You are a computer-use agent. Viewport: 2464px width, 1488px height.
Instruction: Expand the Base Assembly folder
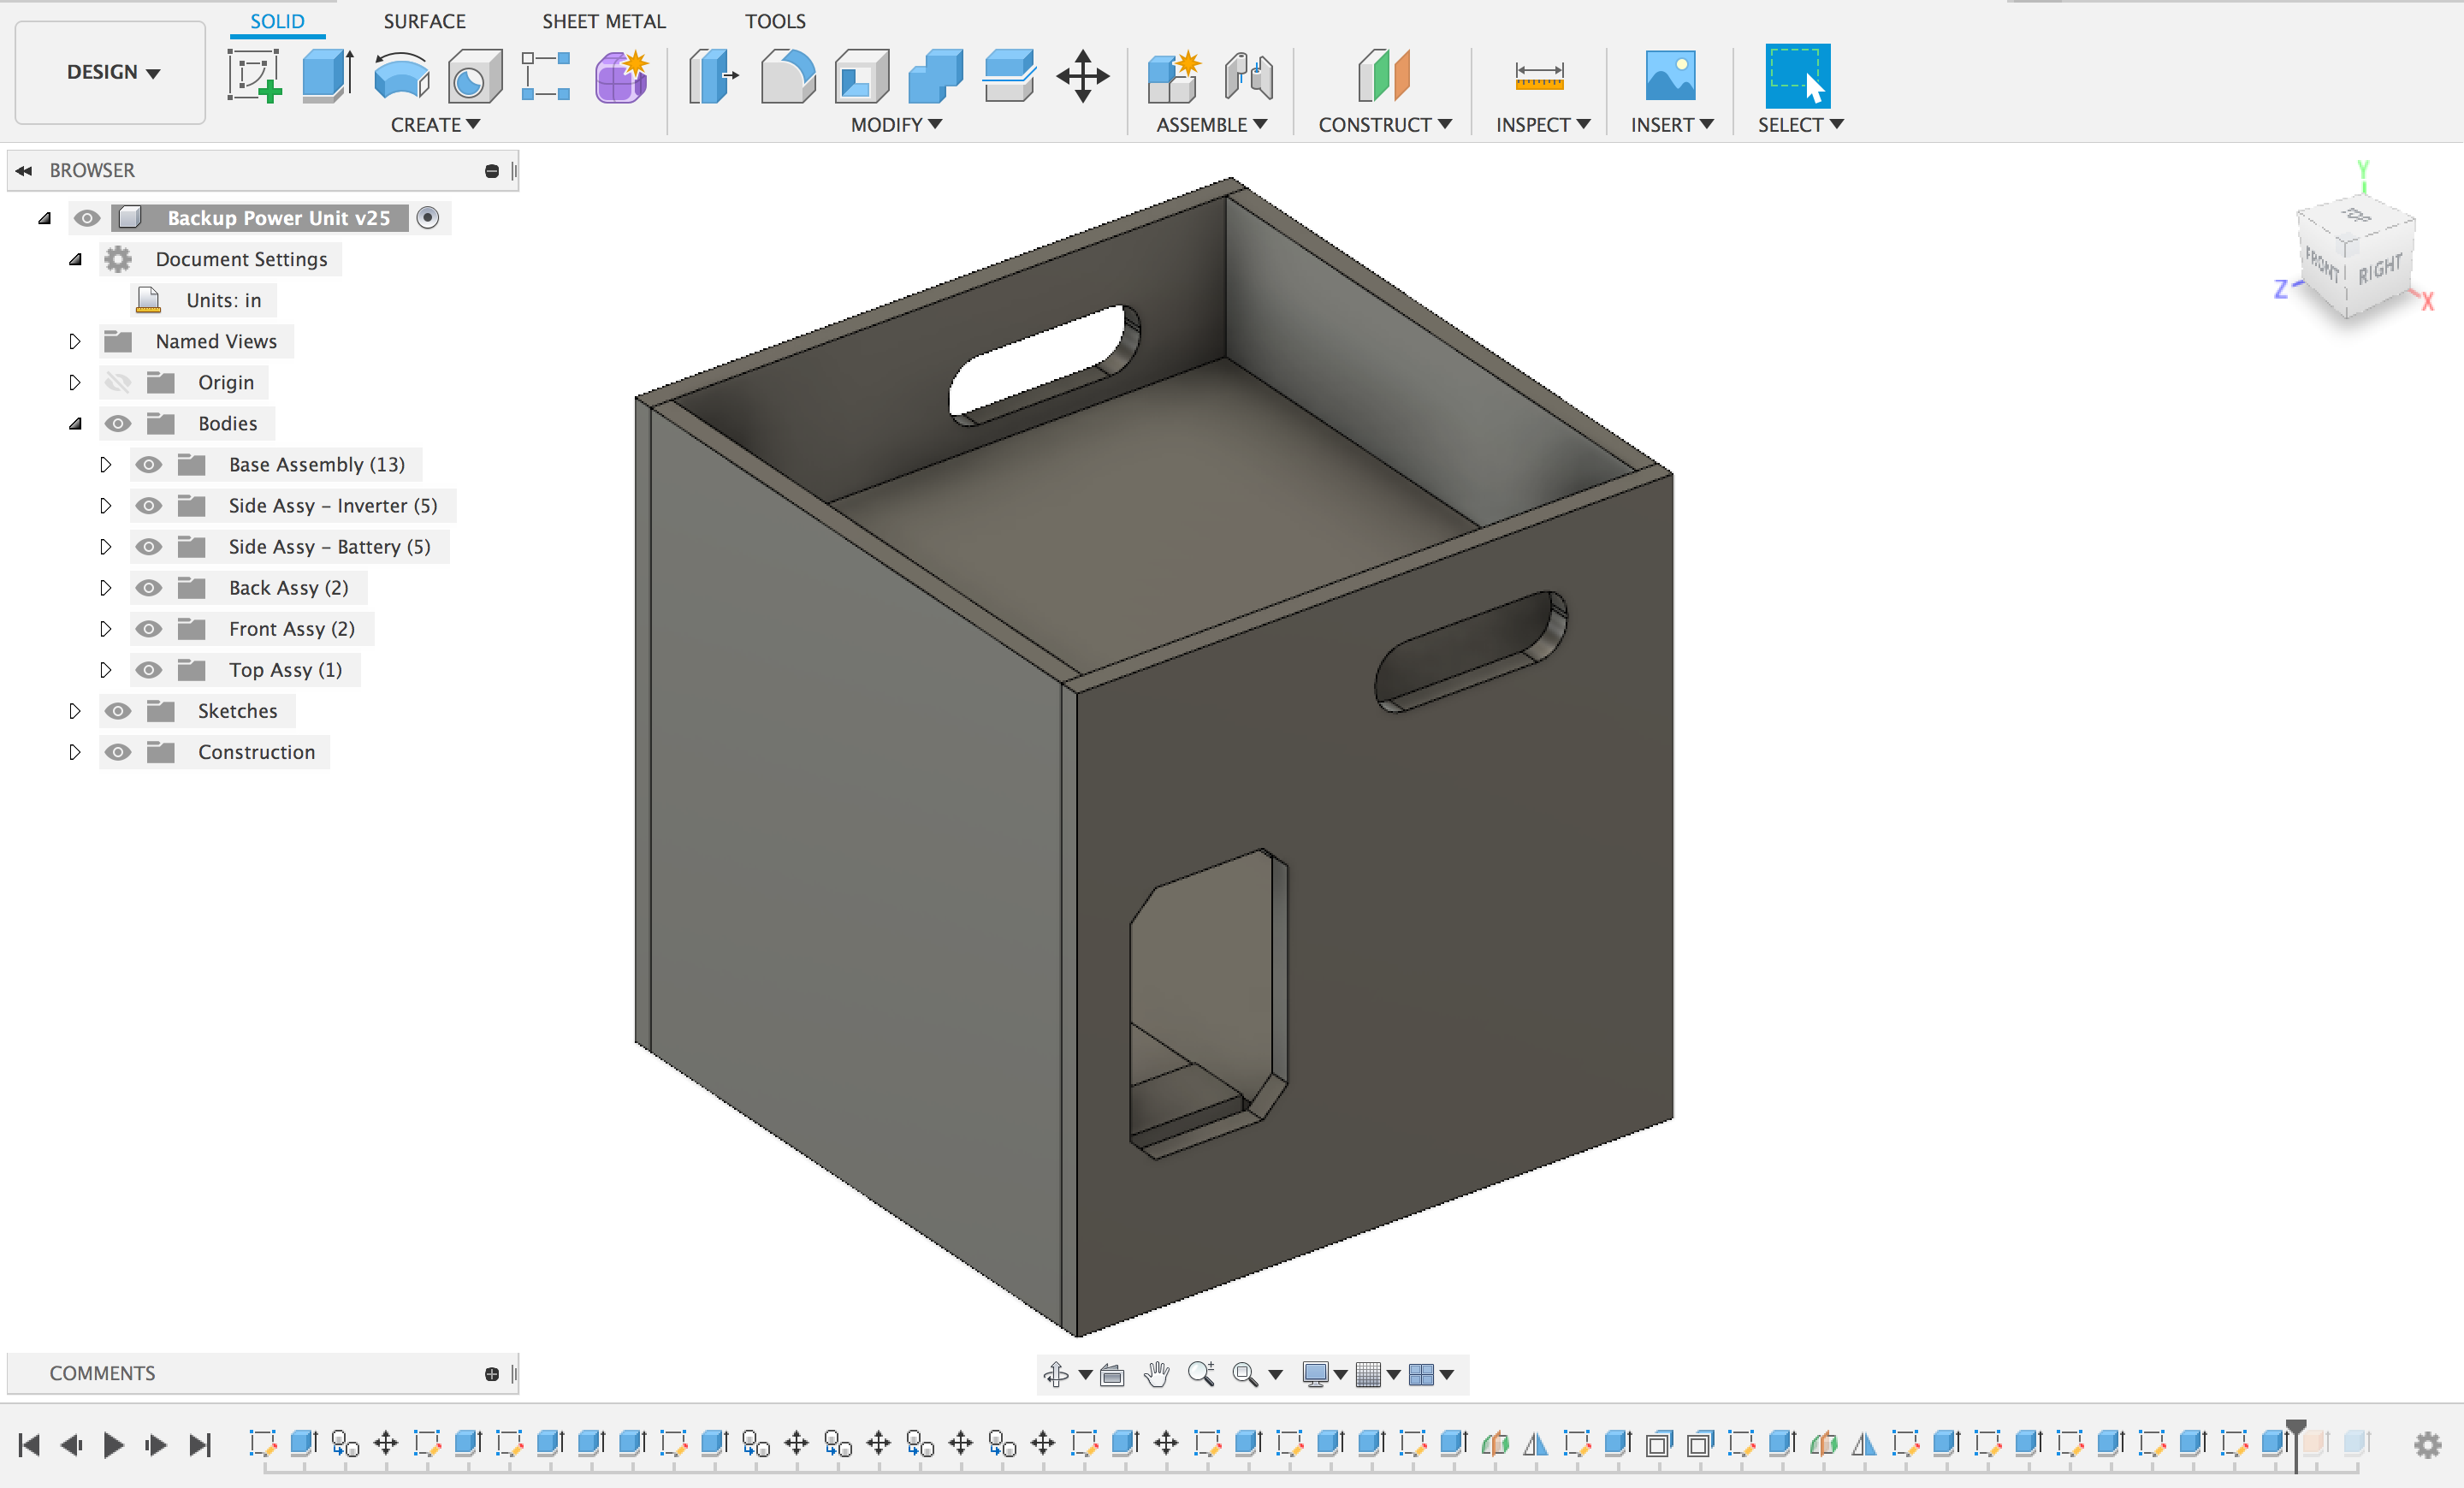click(105, 465)
